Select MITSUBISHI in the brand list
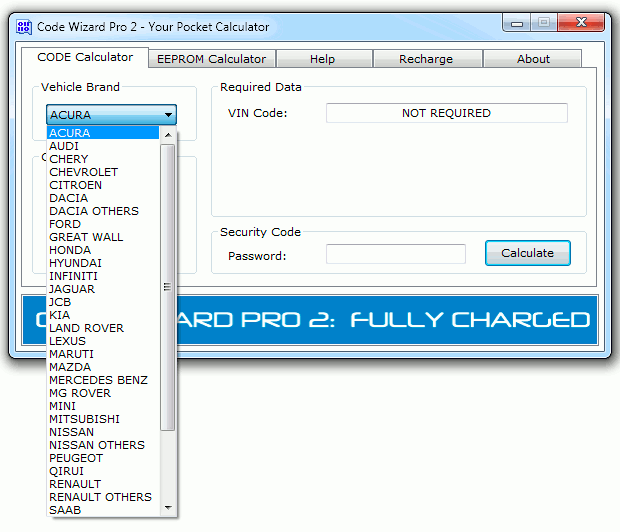This screenshot has height=532, width=620. [x=103, y=419]
